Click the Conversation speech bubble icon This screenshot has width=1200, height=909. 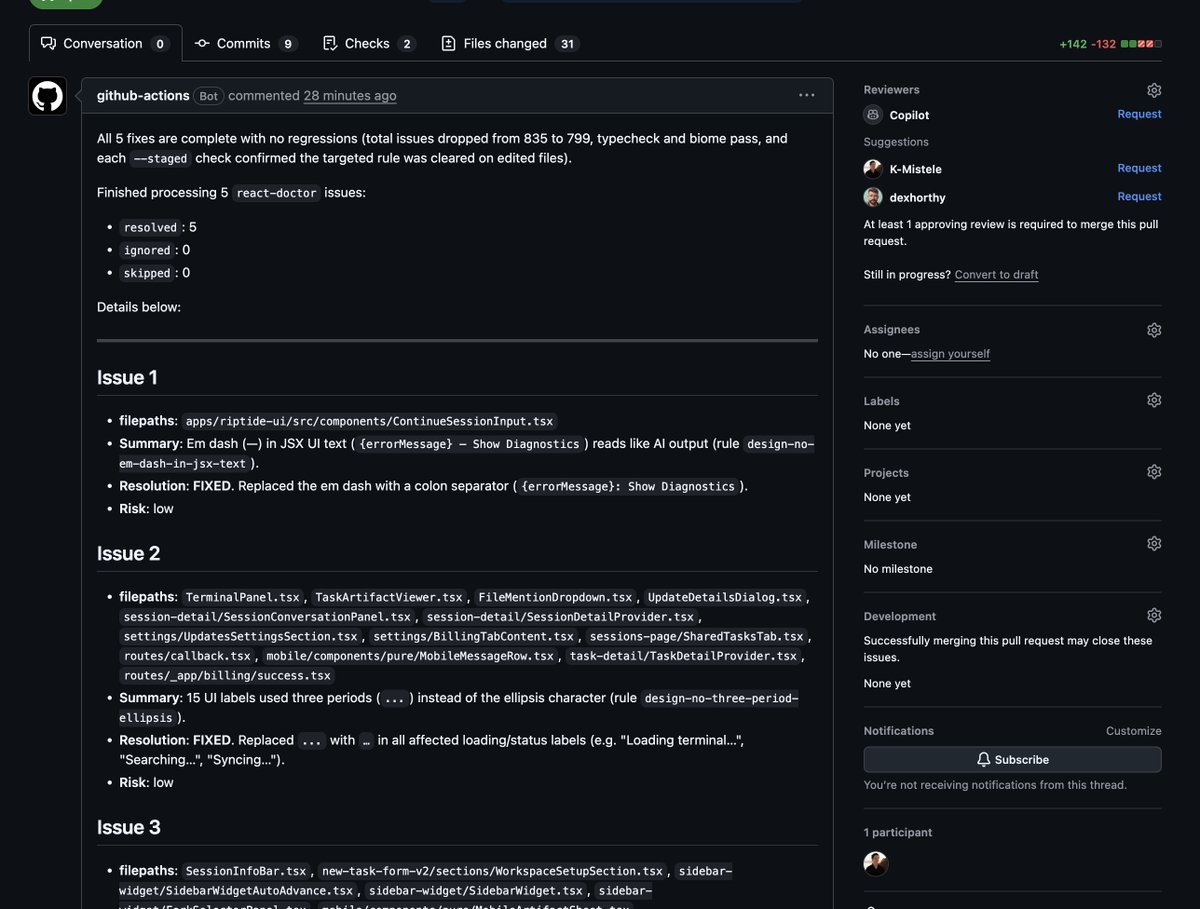pos(48,43)
